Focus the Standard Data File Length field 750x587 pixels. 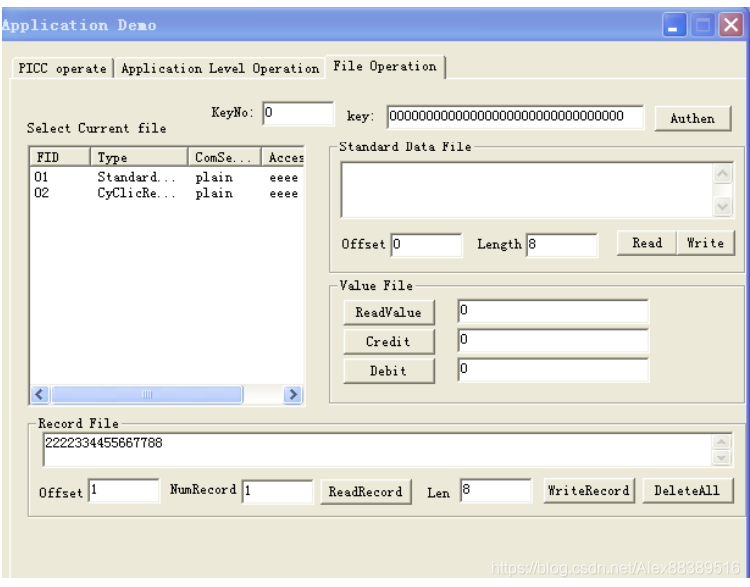(562, 245)
